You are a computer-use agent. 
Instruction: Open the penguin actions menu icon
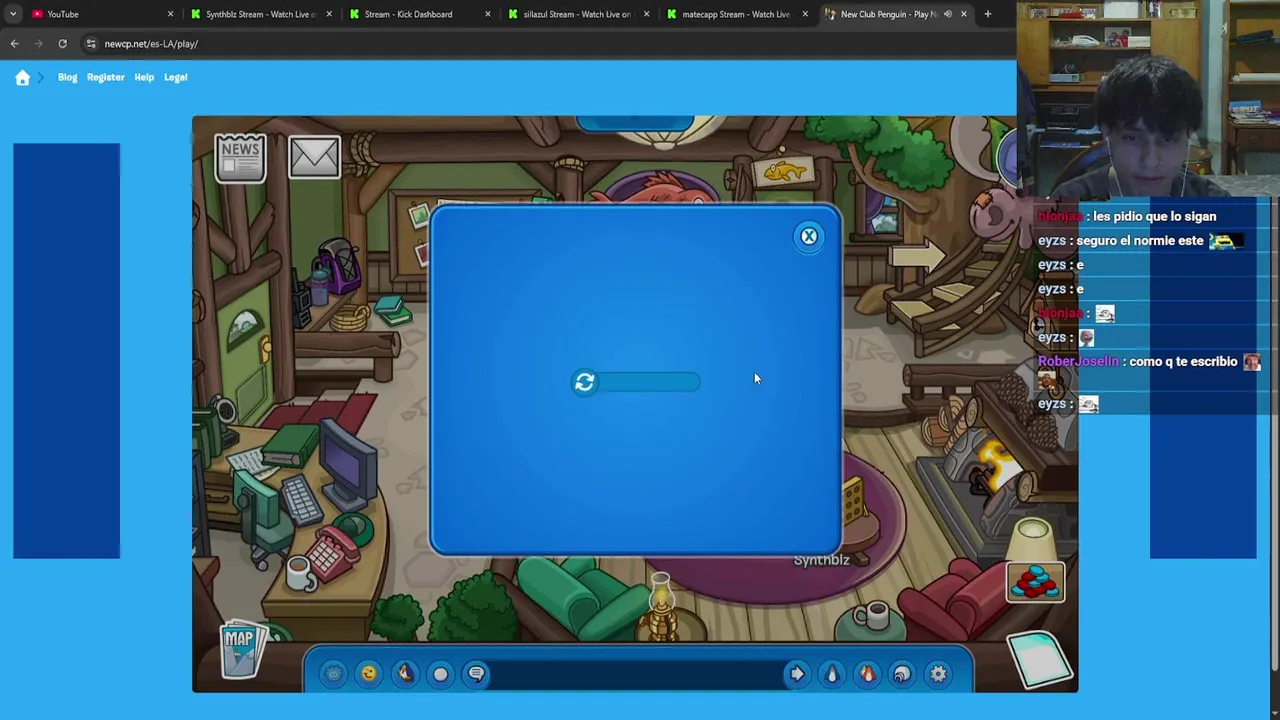405,674
